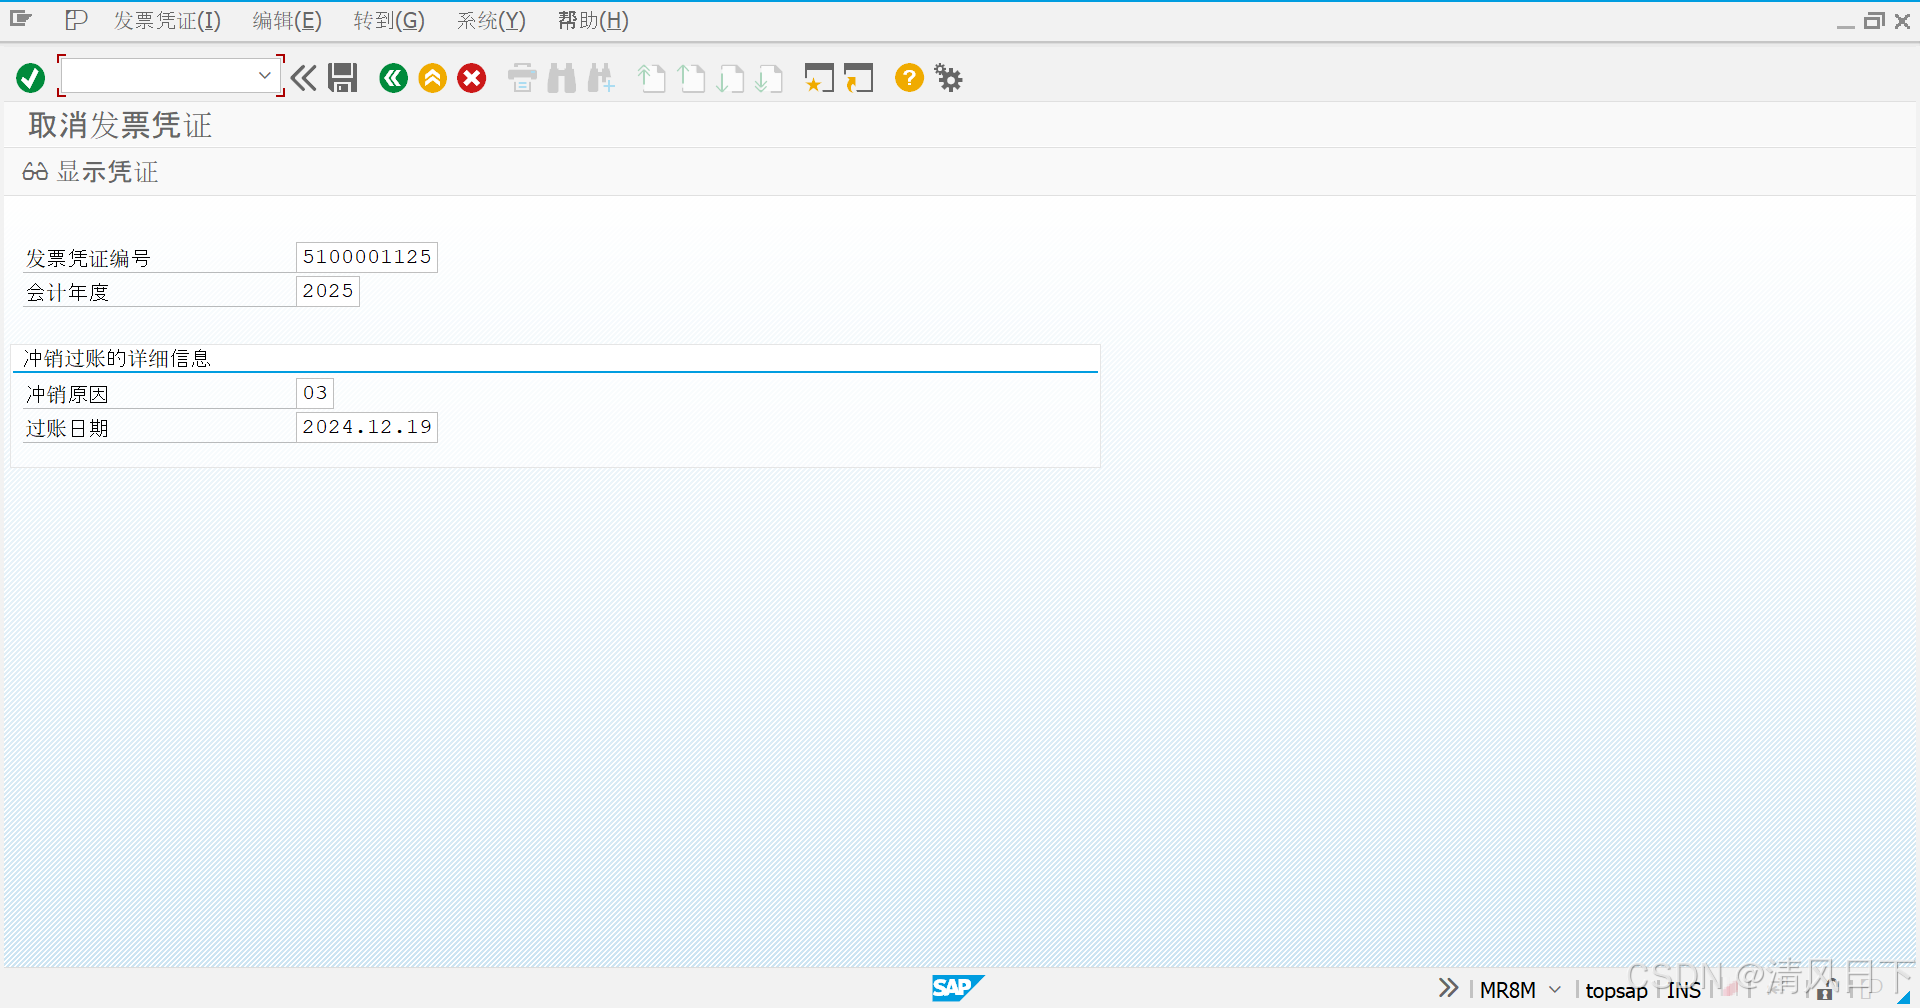Expand the MR8M transaction dropdown in status bar
The height and width of the screenshot is (1008, 1920).
tap(1553, 989)
